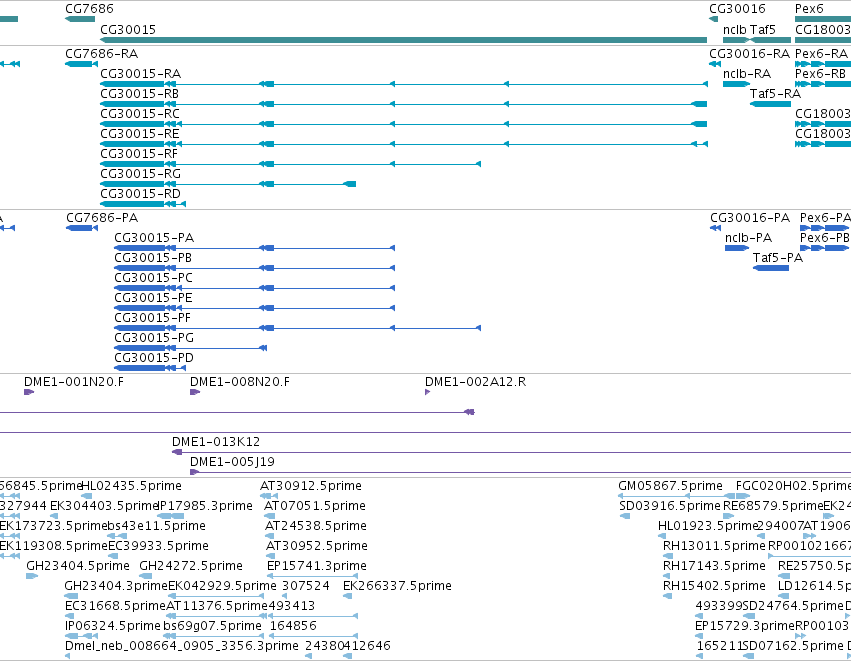This screenshot has height=661, width=851.
Task: Select protein Pex6-PB label
Action: (824, 238)
